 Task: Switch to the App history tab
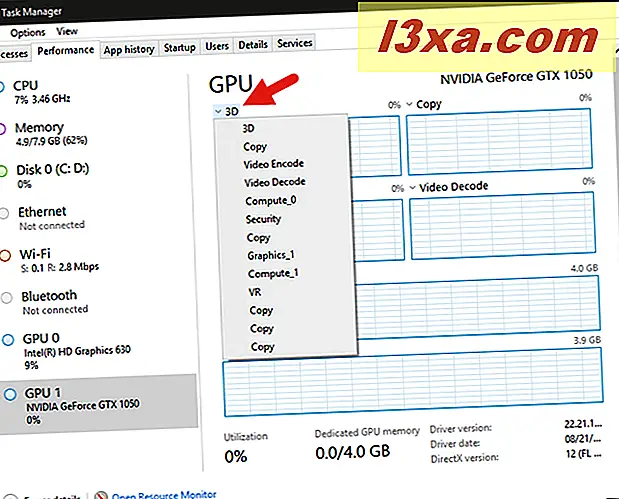tap(129, 50)
